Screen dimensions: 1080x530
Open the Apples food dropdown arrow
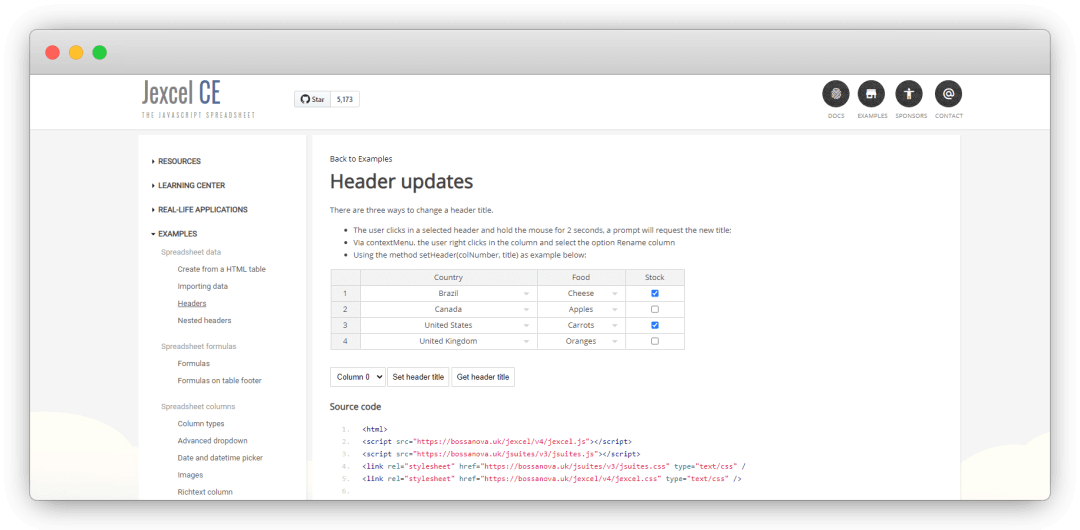(x=614, y=310)
